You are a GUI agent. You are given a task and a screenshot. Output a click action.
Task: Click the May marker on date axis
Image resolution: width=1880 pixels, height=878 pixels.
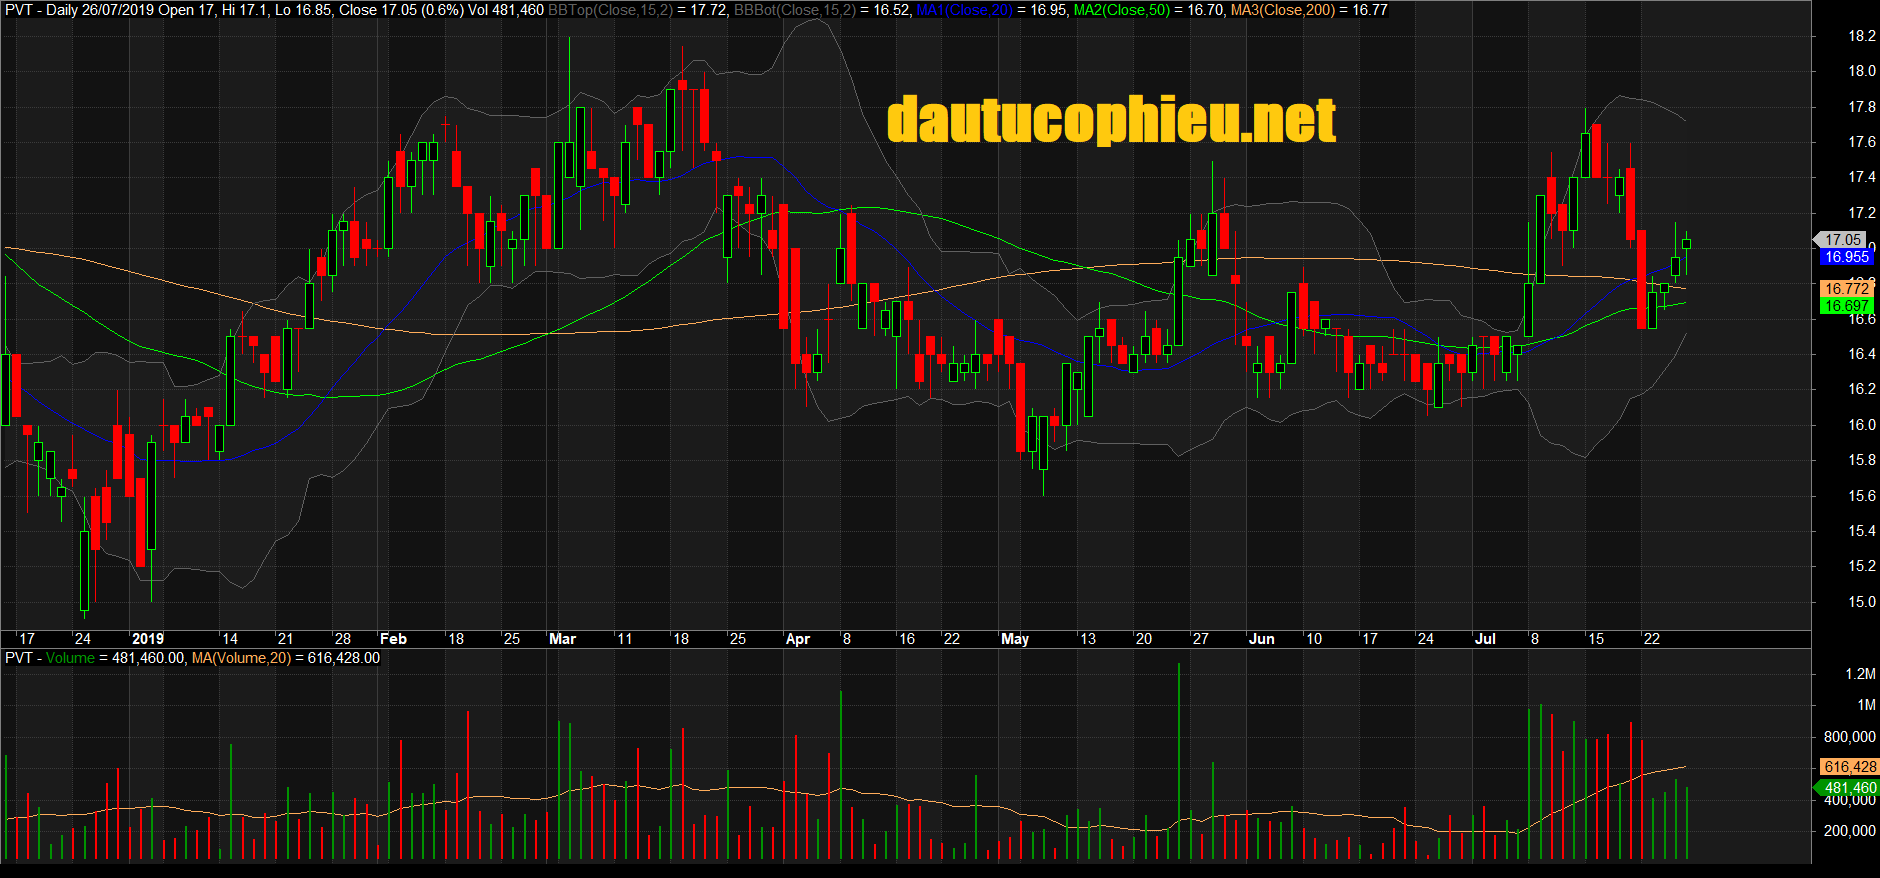point(1015,639)
